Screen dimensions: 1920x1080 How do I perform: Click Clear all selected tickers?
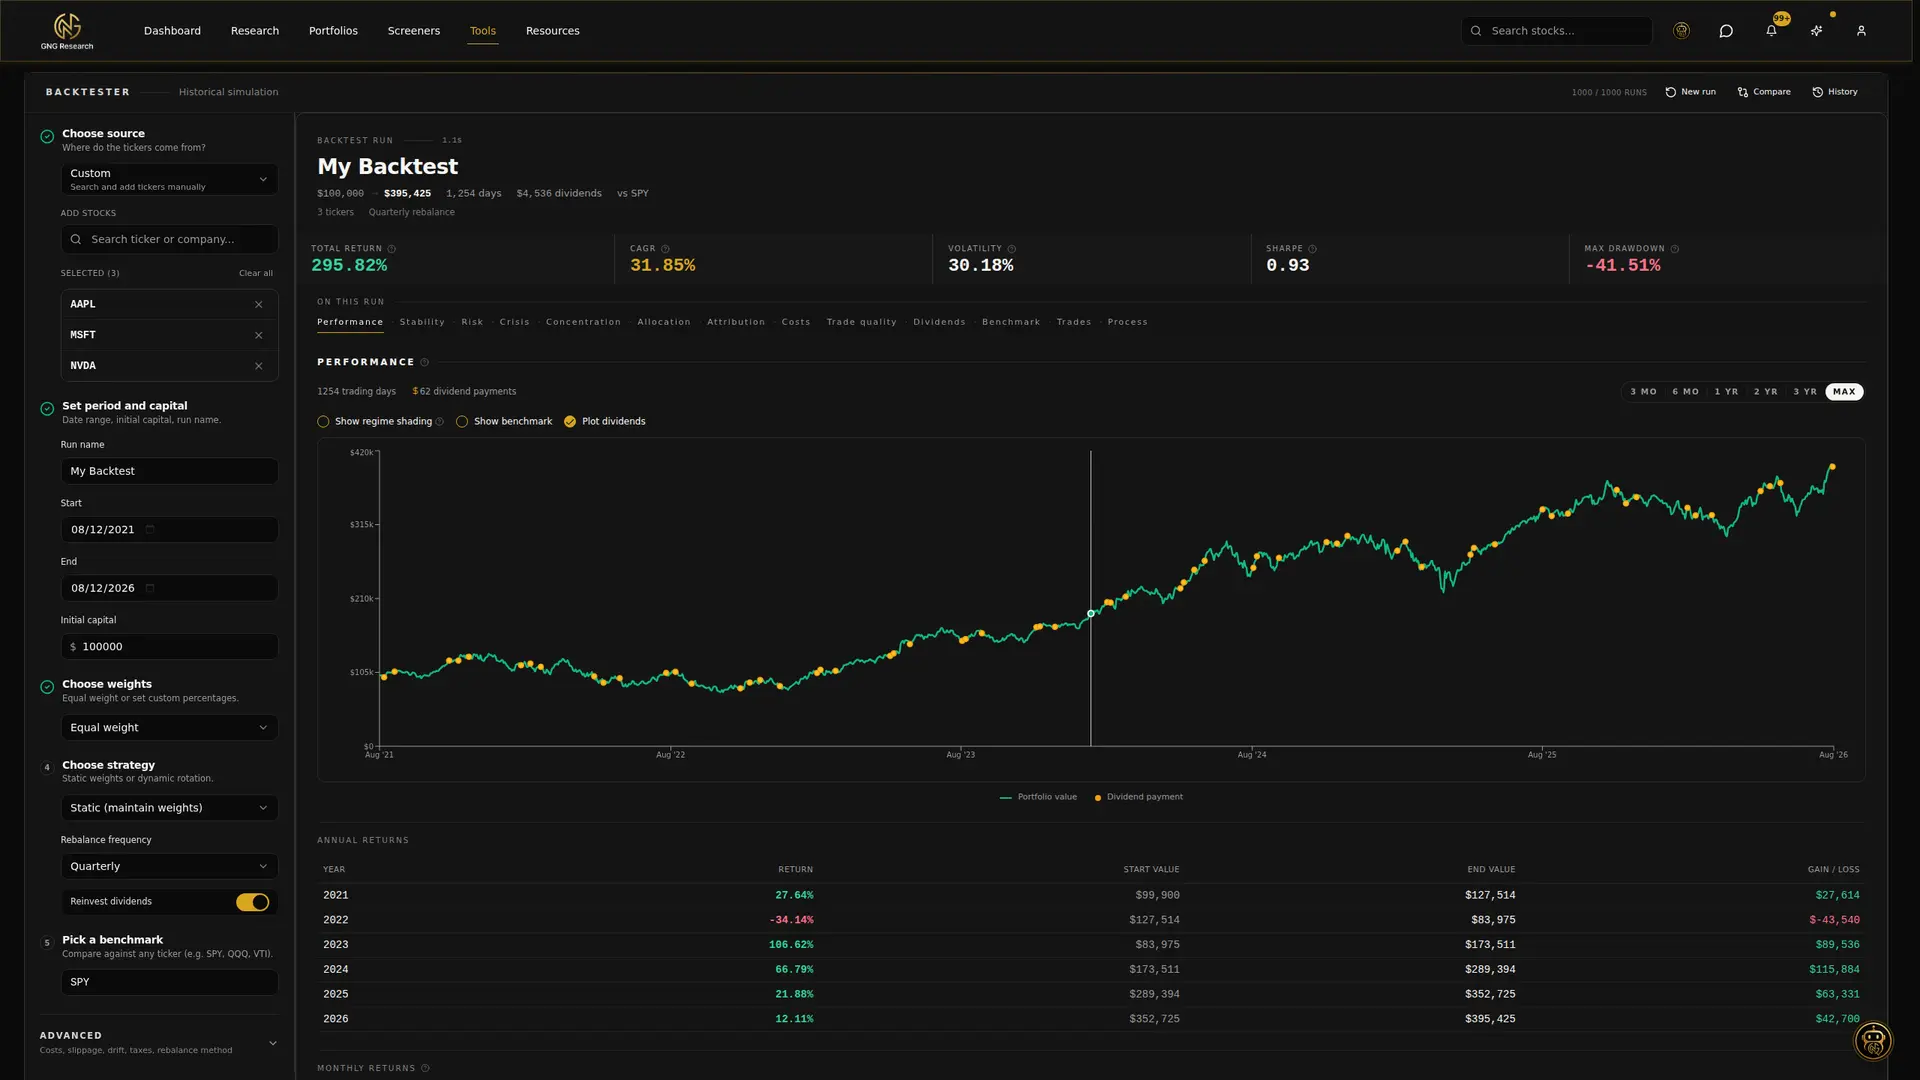click(x=256, y=274)
